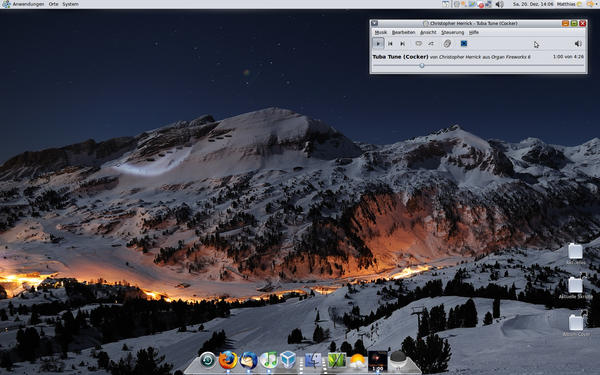
Task: Open the topmost desktop folder icon
Action: coord(575,251)
